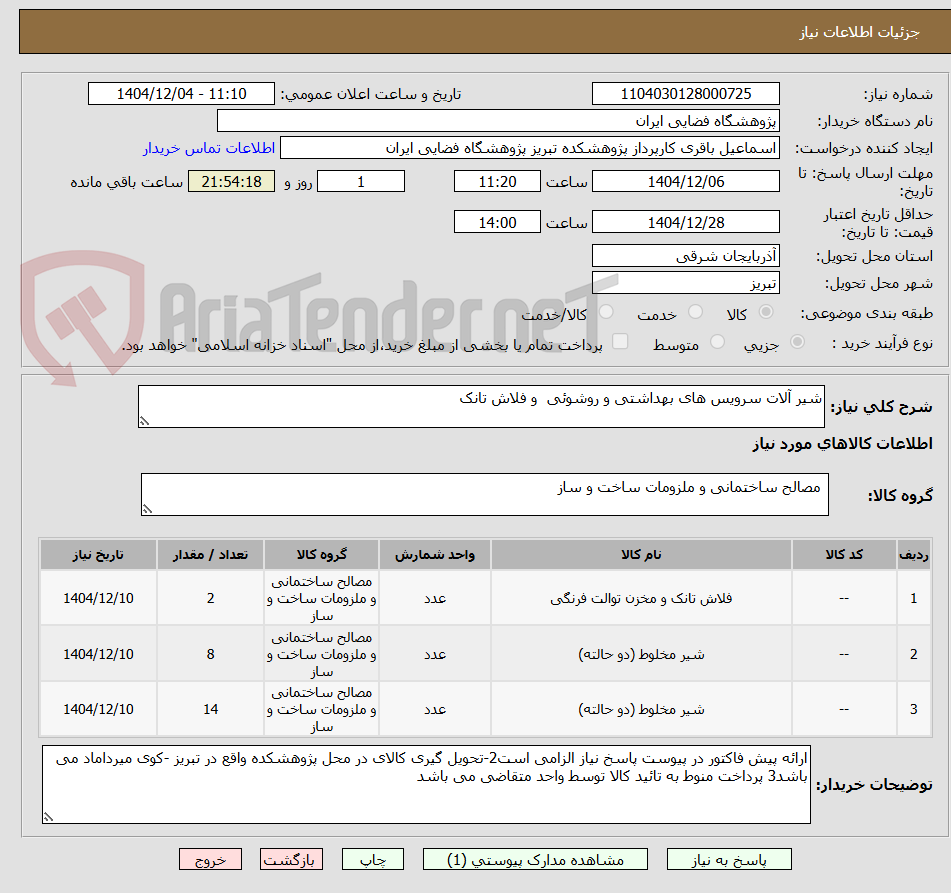Click 'شیر مخلوط (دو حالته)' in row 2

tap(641, 654)
